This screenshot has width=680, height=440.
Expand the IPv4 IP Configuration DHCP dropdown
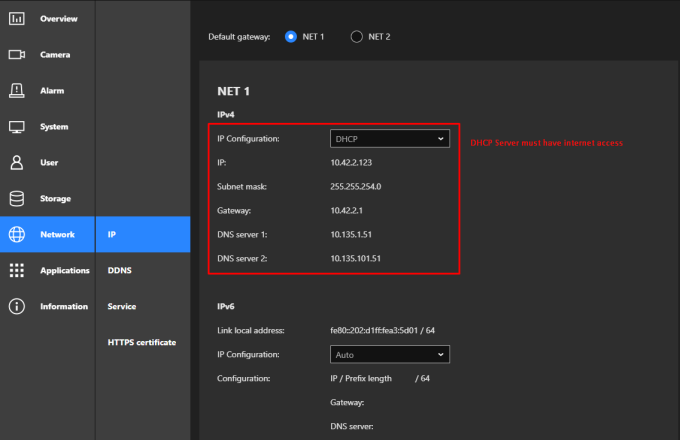pos(390,139)
